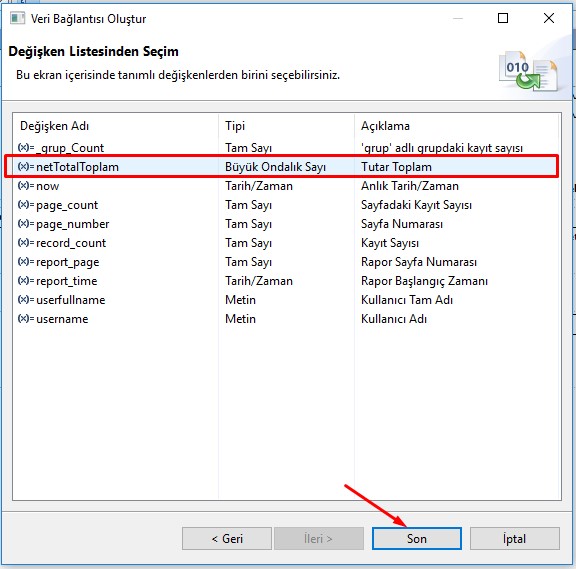Click data binding wizard banner image

(528, 71)
